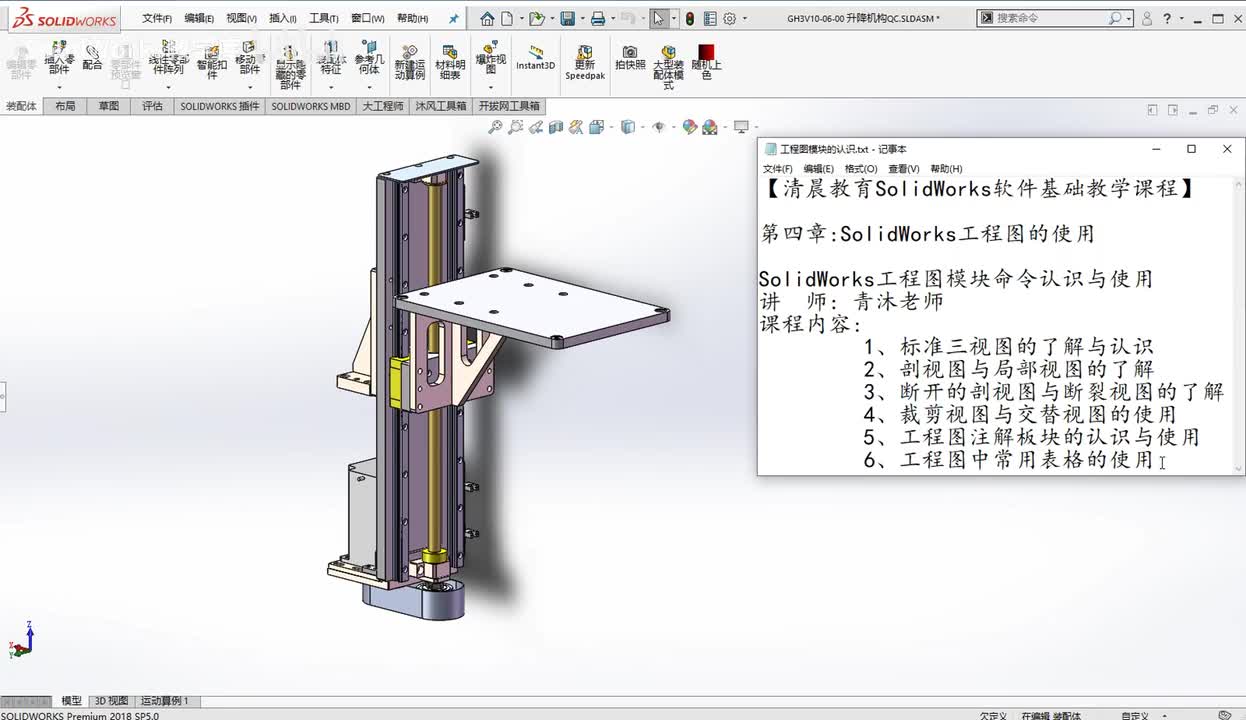
Task: Select Move Component (移动零部件) tool
Action: click(x=248, y=57)
